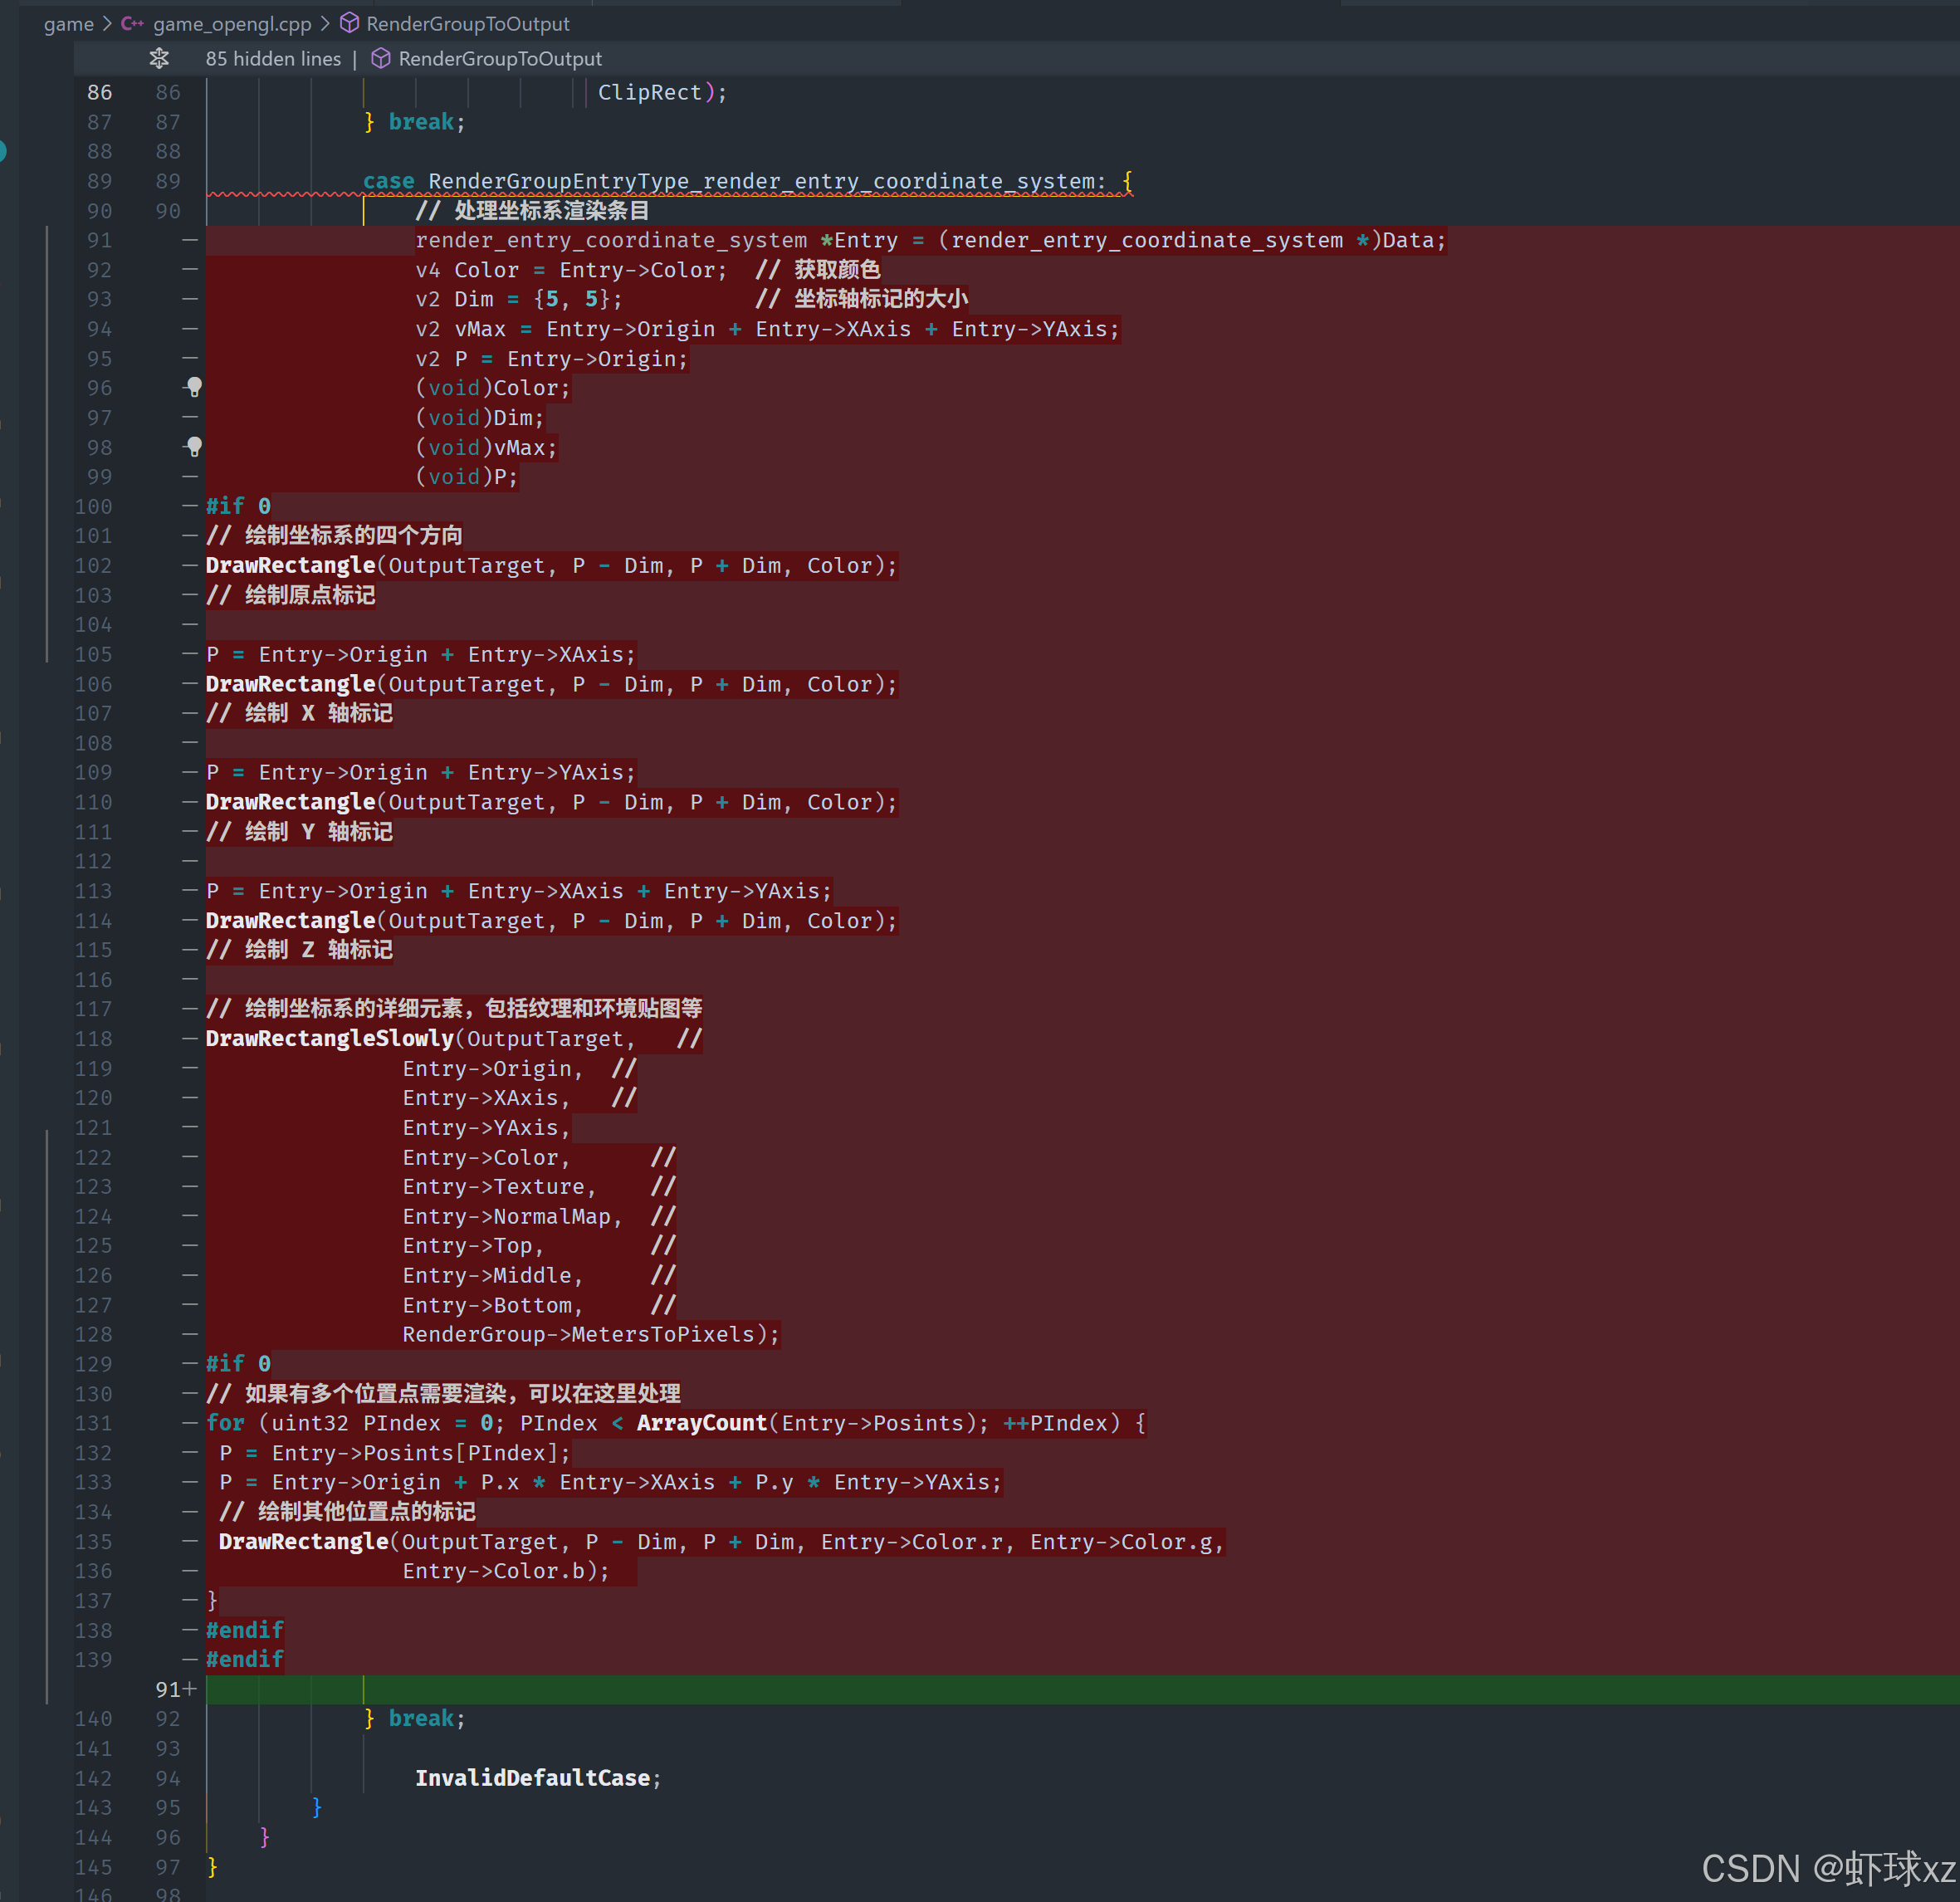Click the first DrawRectangle call on line 102

[x=290, y=565]
